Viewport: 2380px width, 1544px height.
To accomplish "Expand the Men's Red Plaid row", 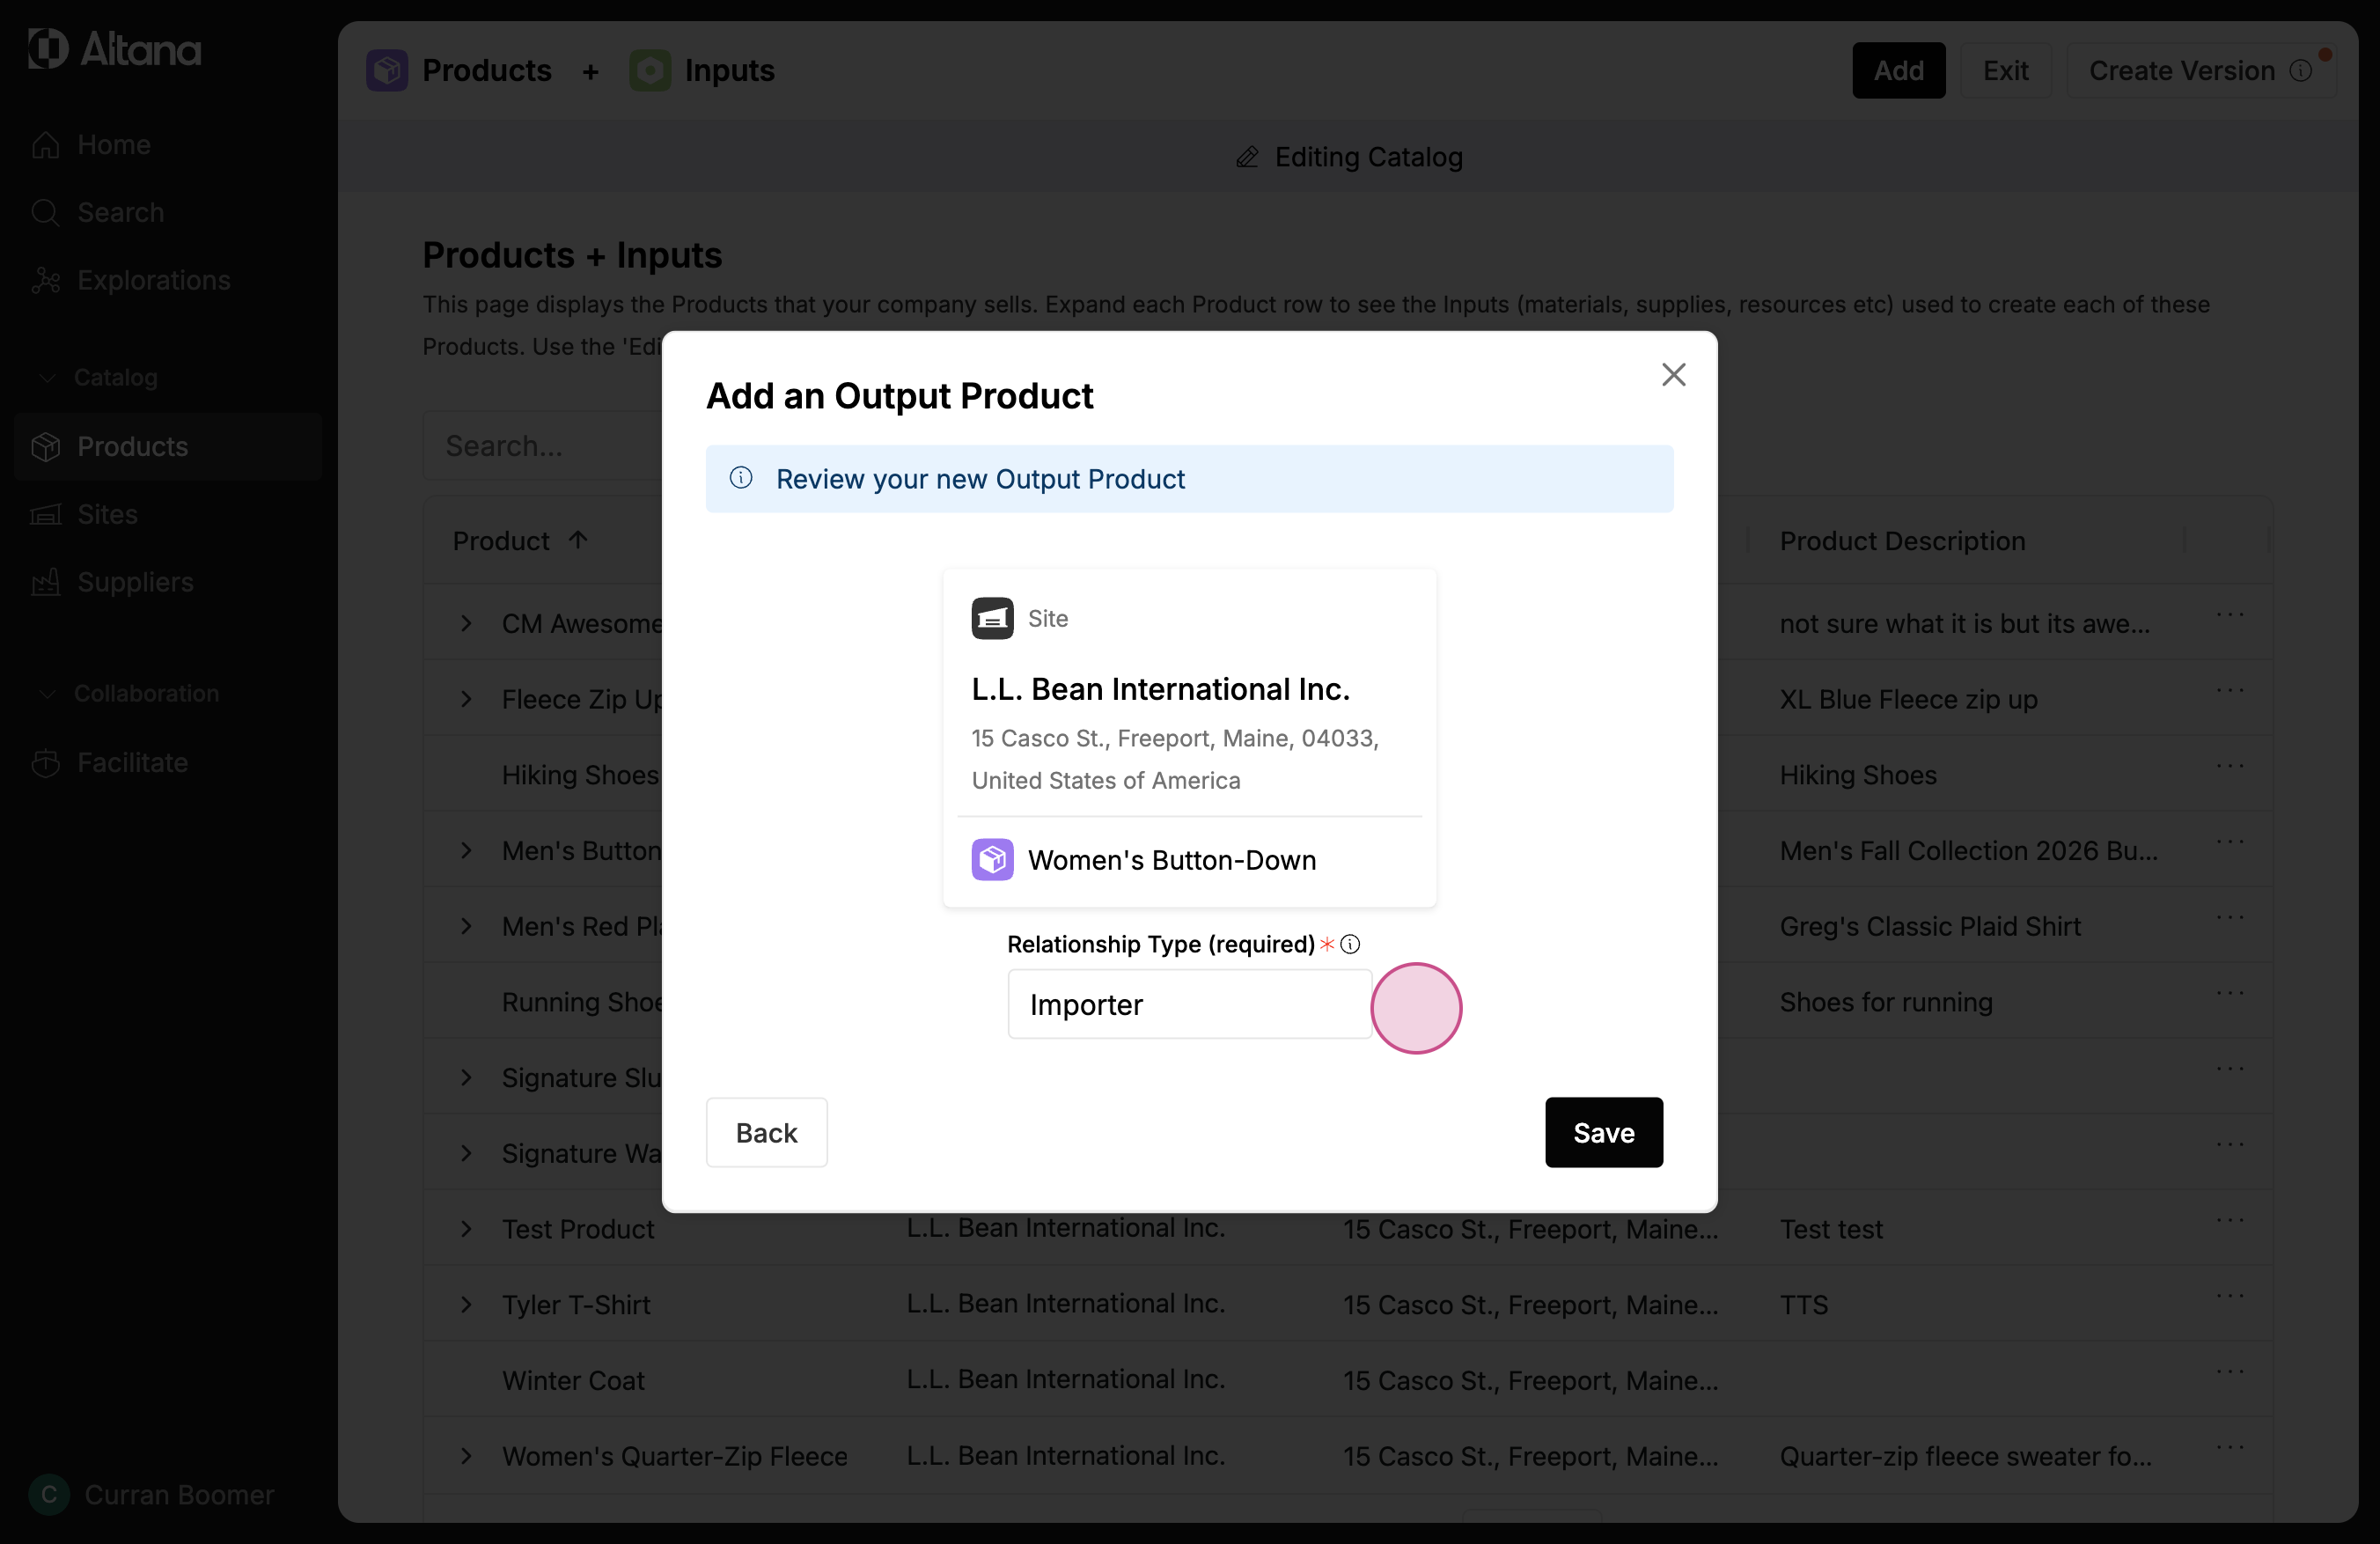I will pos(466,926).
